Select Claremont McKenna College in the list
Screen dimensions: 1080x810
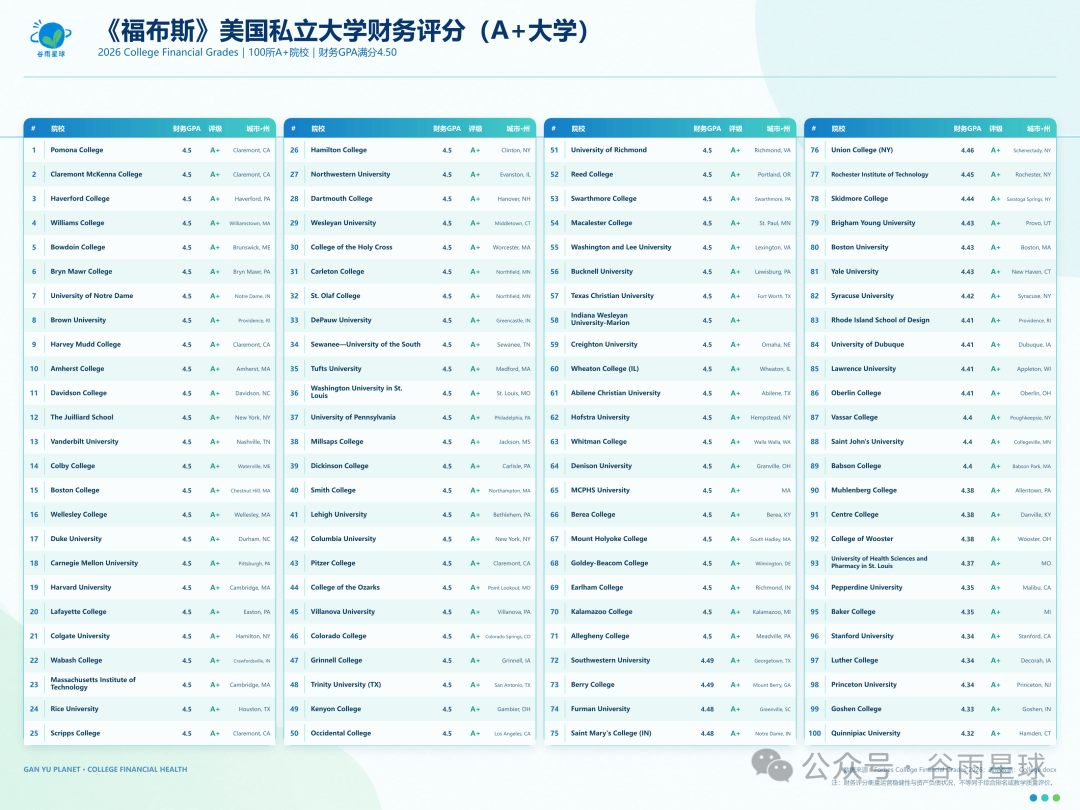pos(96,174)
